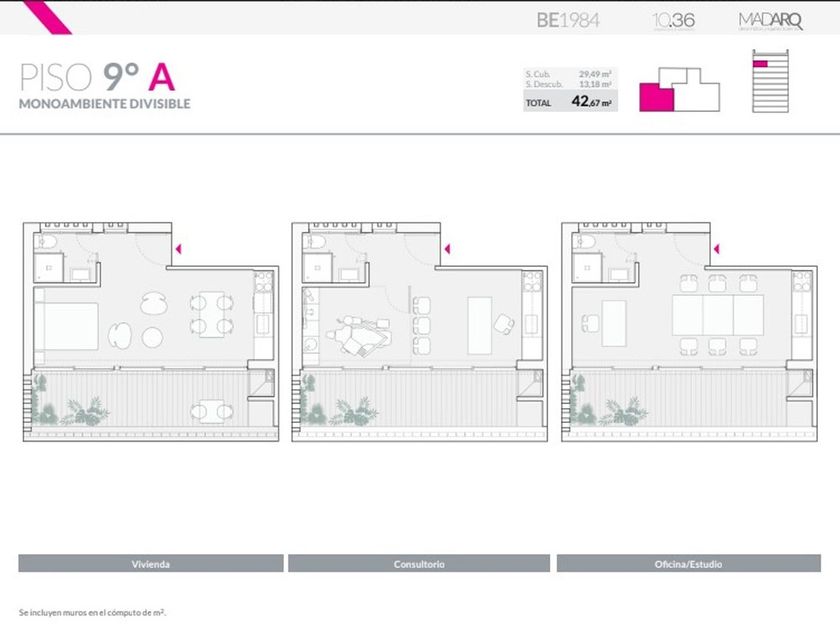The height and width of the screenshot is (630, 840).
Task: Click the Oficina/Estudio label bar
Action: click(x=688, y=564)
